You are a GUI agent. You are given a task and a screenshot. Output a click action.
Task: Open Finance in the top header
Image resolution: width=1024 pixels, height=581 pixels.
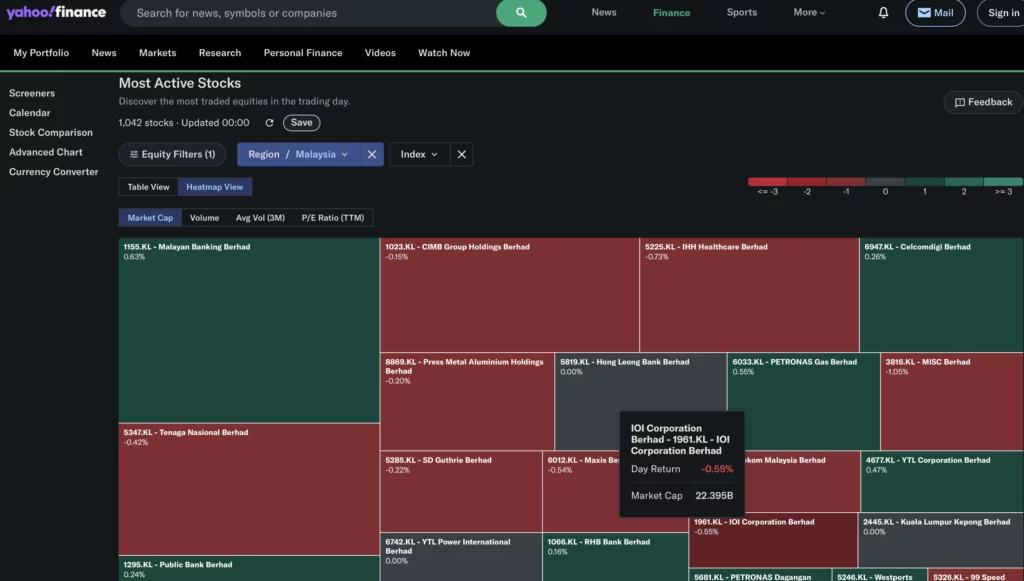[x=671, y=12]
